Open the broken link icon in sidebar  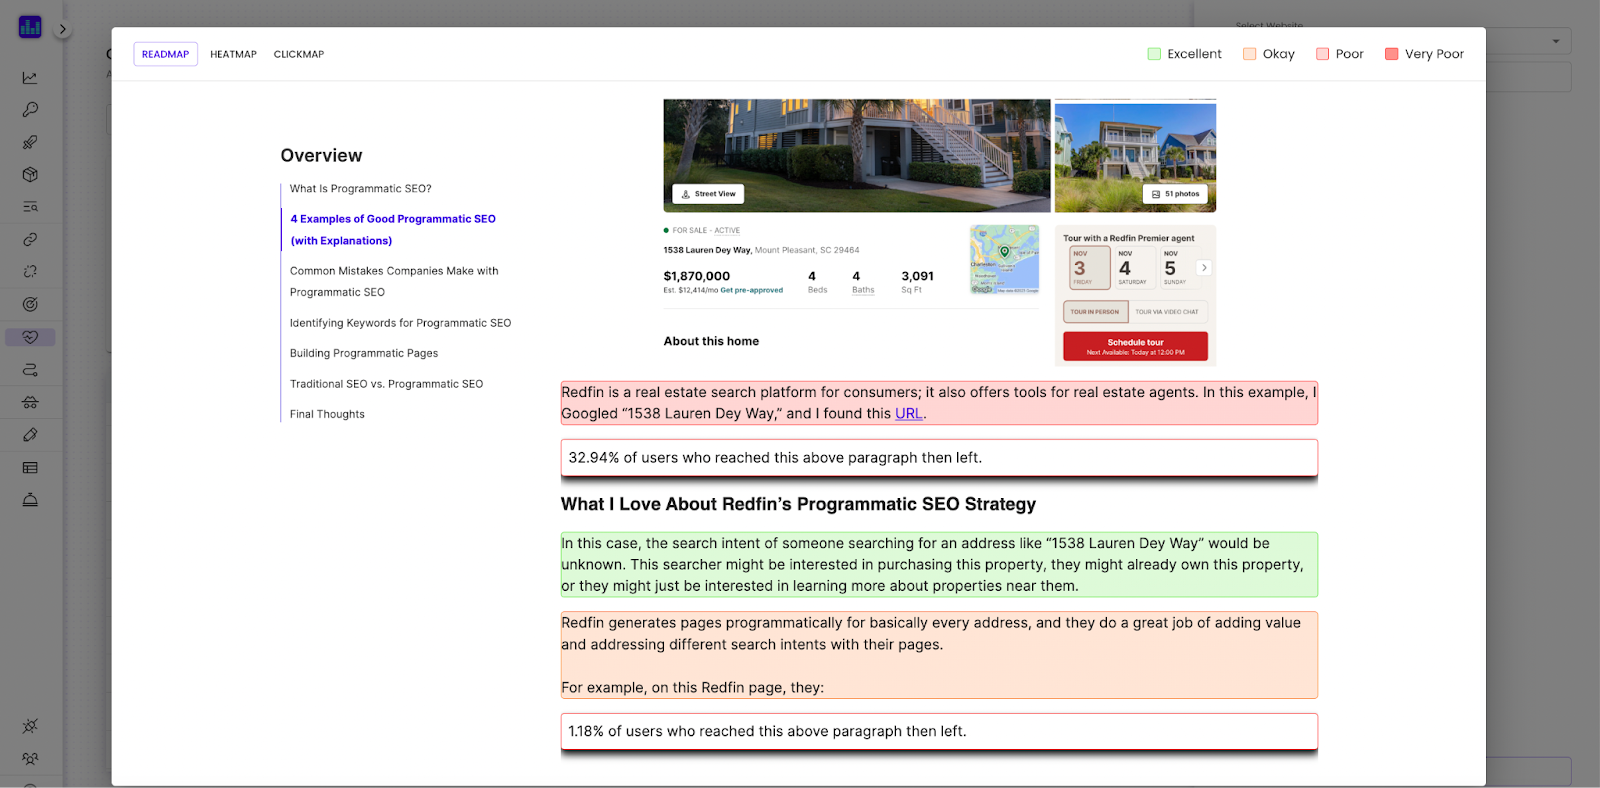pyautogui.click(x=30, y=272)
